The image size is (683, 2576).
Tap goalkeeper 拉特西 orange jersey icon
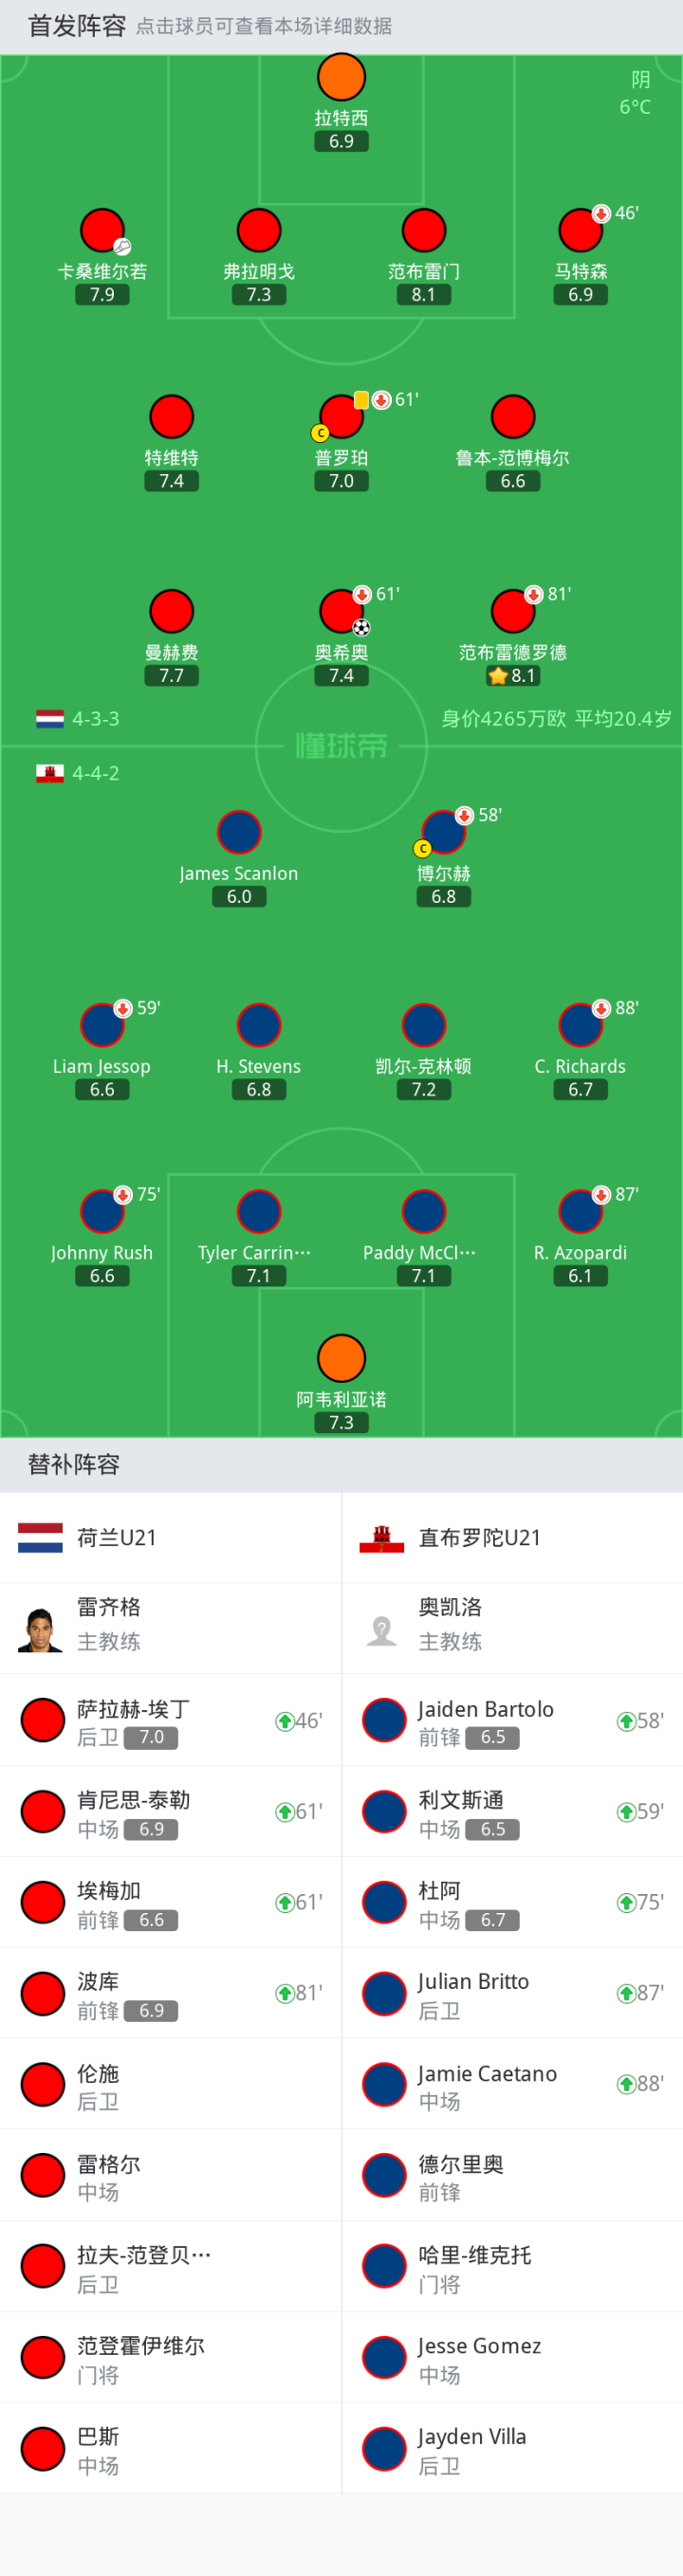(x=341, y=77)
